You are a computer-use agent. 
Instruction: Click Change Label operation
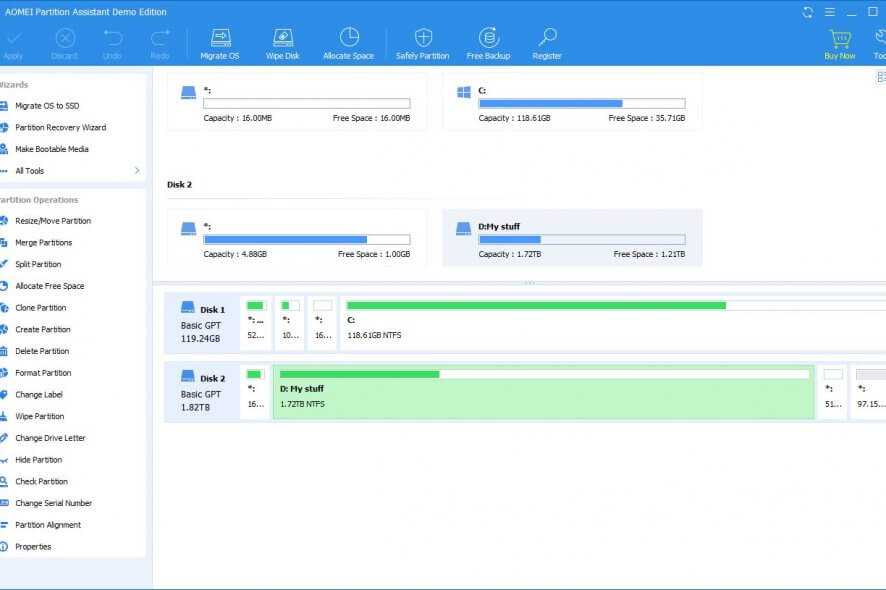point(38,395)
